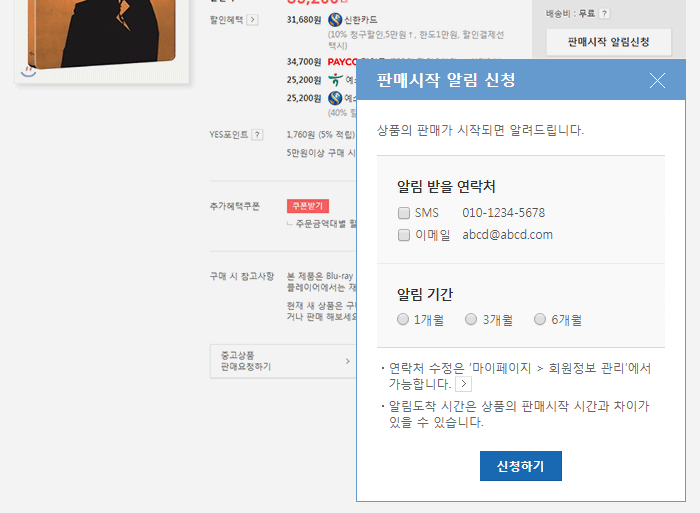Open the YES포인트 help question icon
The width and height of the screenshot is (700, 513).
pyautogui.click(x=257, y=135)
